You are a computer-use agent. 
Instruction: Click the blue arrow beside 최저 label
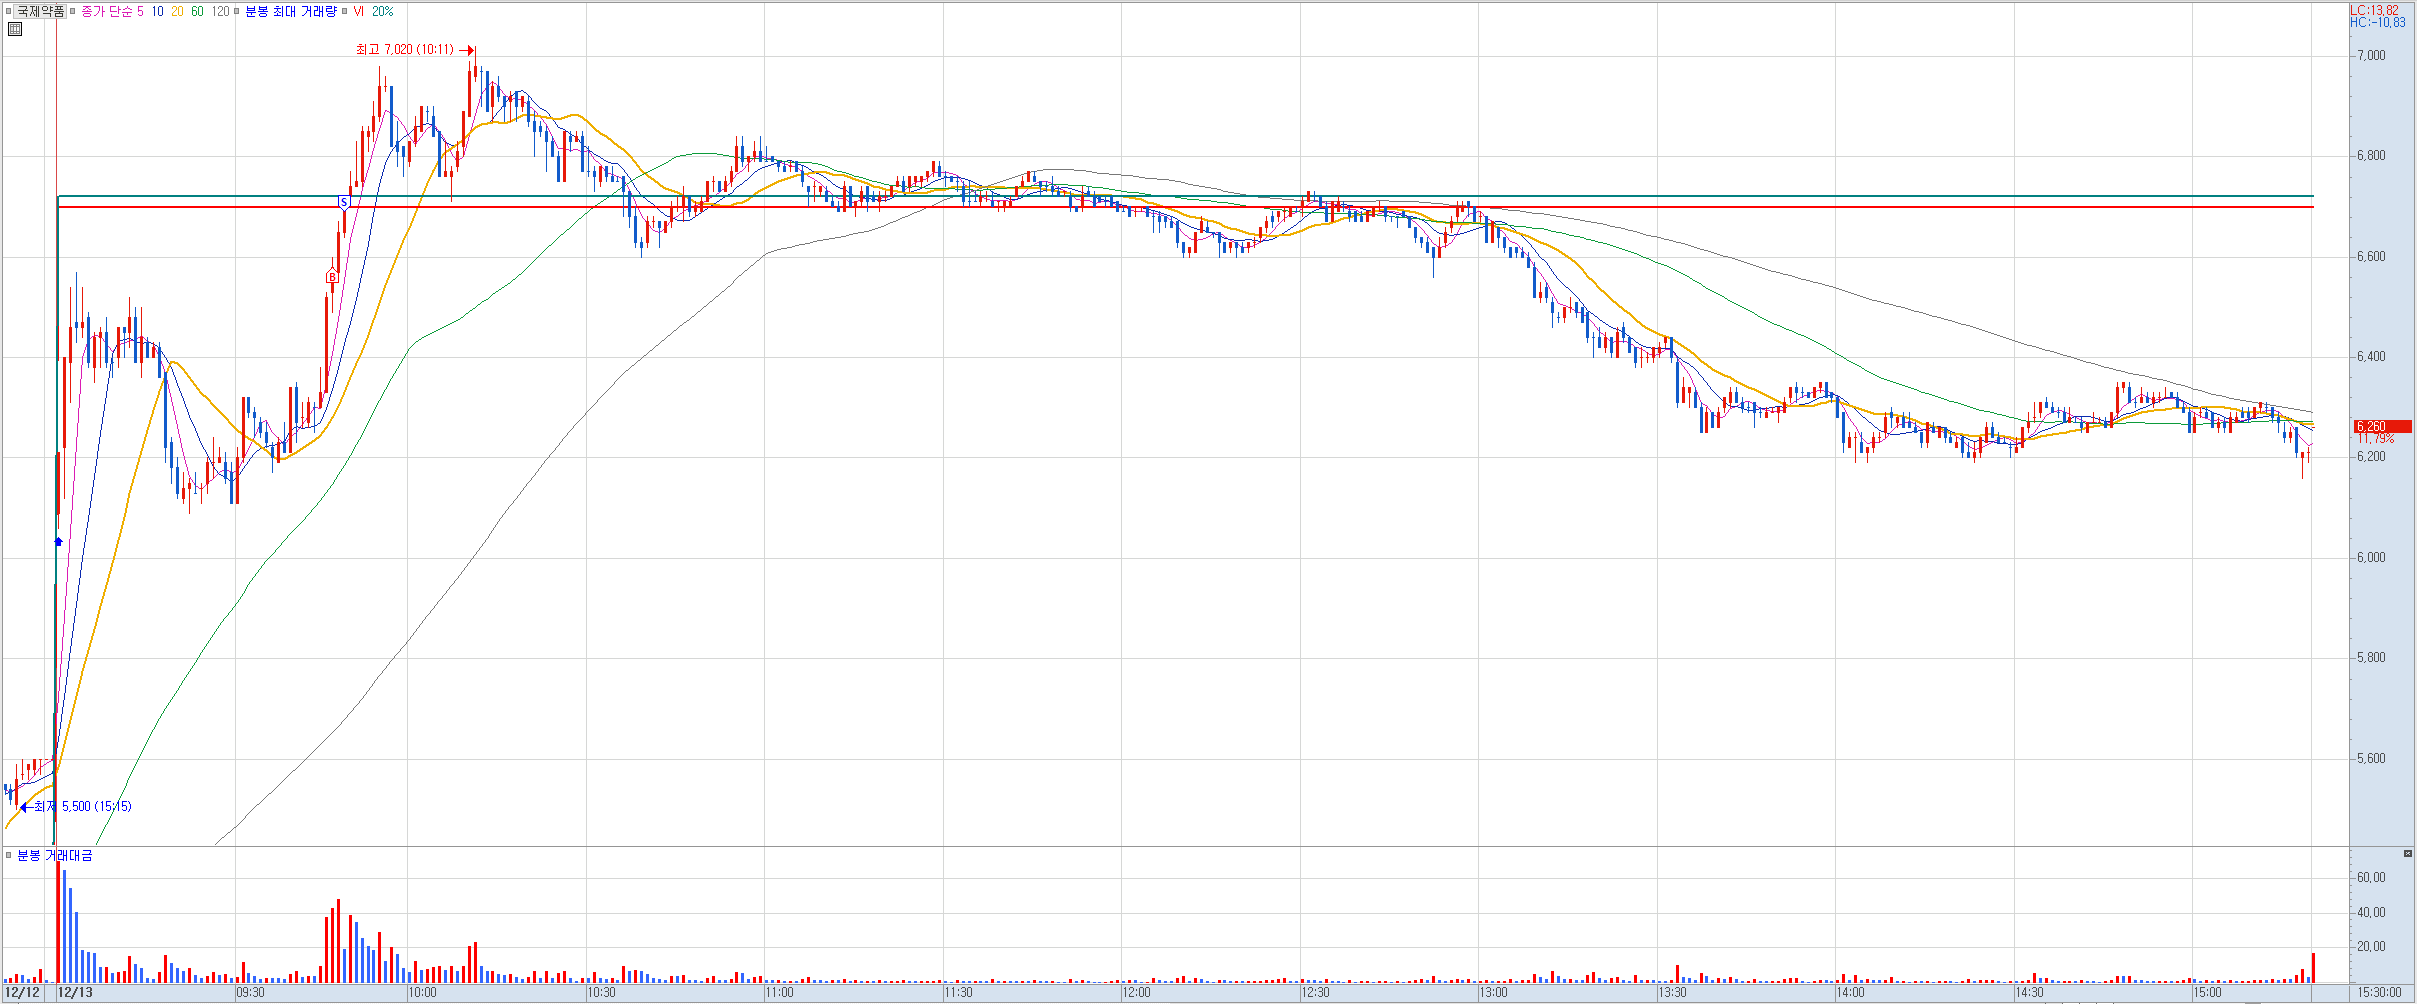coord(26,806)
